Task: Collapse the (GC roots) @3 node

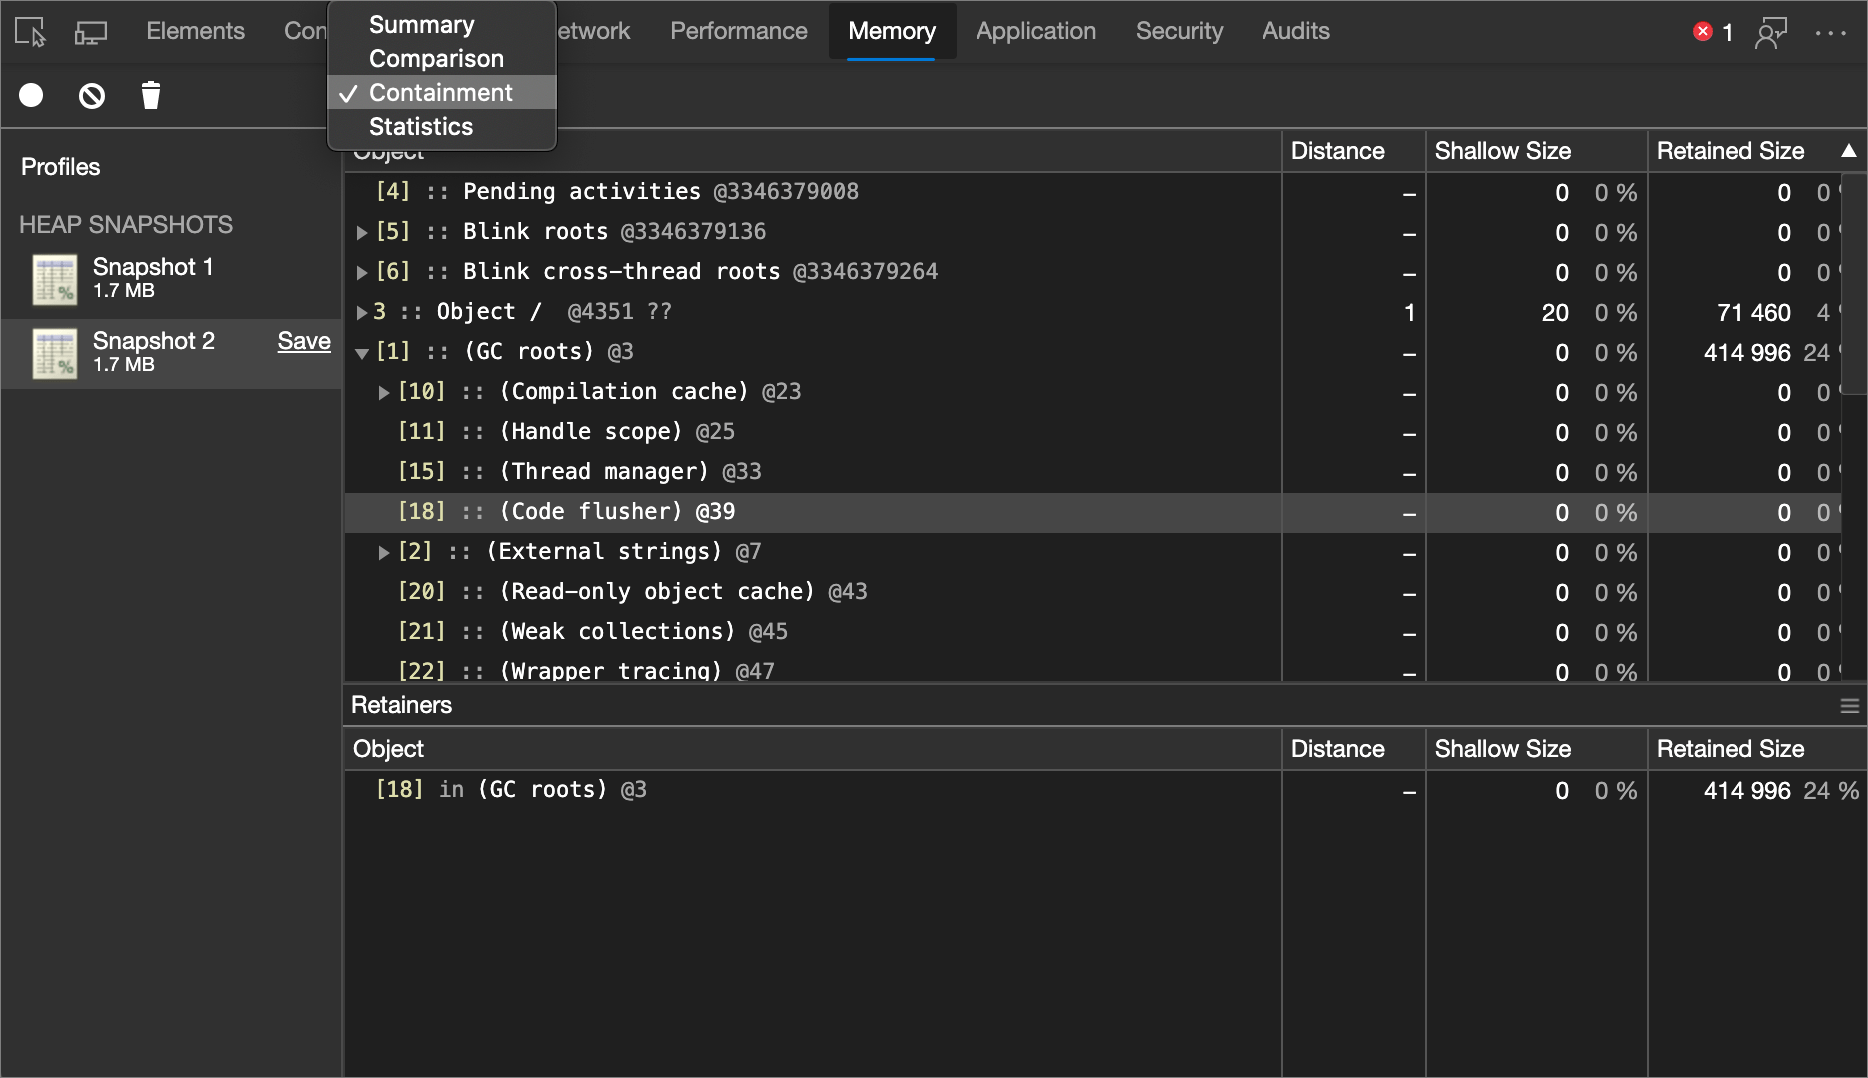Action: click(x=362, y=352)
